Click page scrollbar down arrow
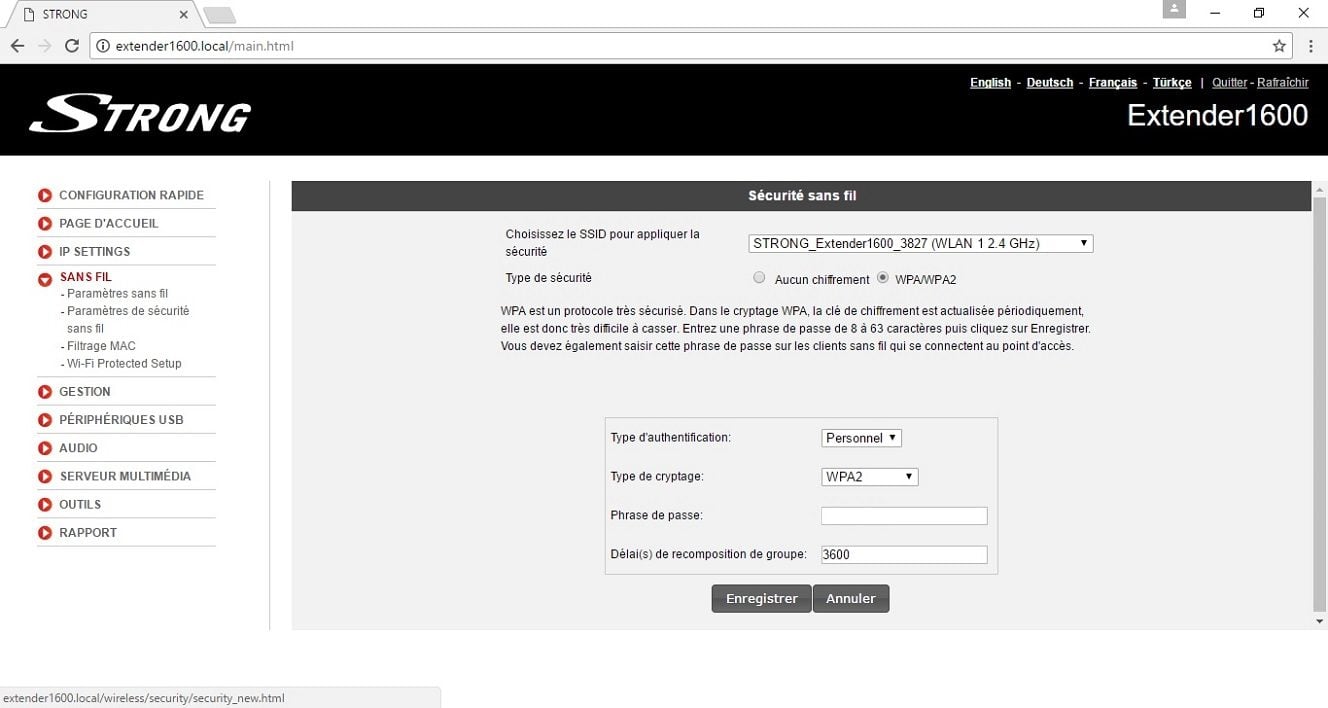The height and width of the screenshot is (708, 1328). (x=1320, y=622)
